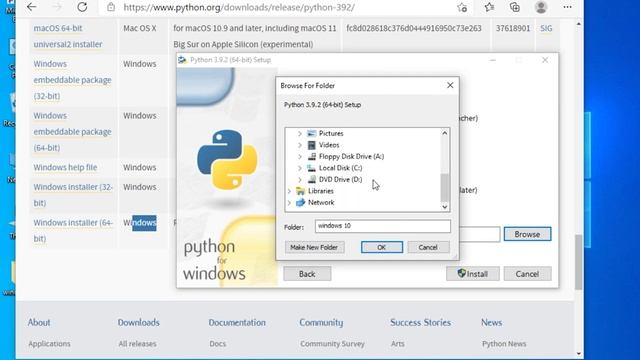Expand the Local Disk (C:) node

coord(300,168)
